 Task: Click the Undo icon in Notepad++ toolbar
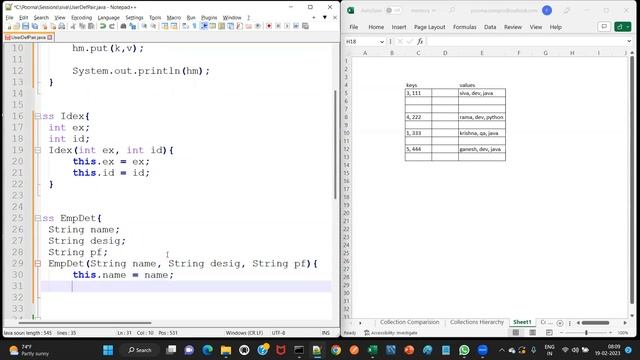[102, 26]
